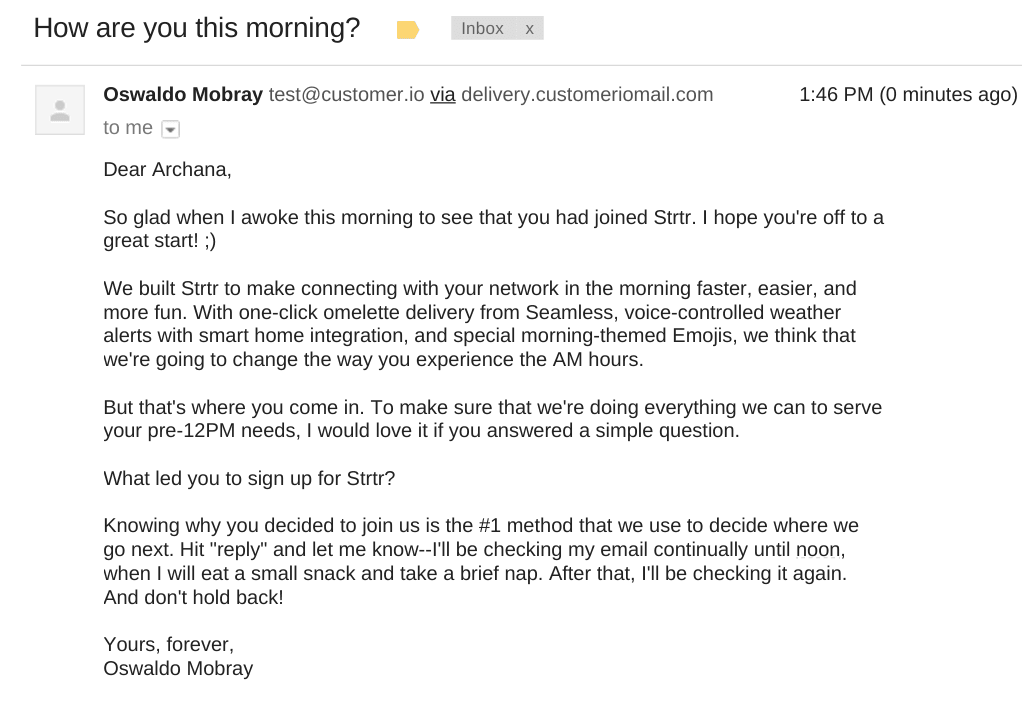Click the underlined "via" link
Viewport: 1022px width, 704px height.
click(x=443, y=95)
